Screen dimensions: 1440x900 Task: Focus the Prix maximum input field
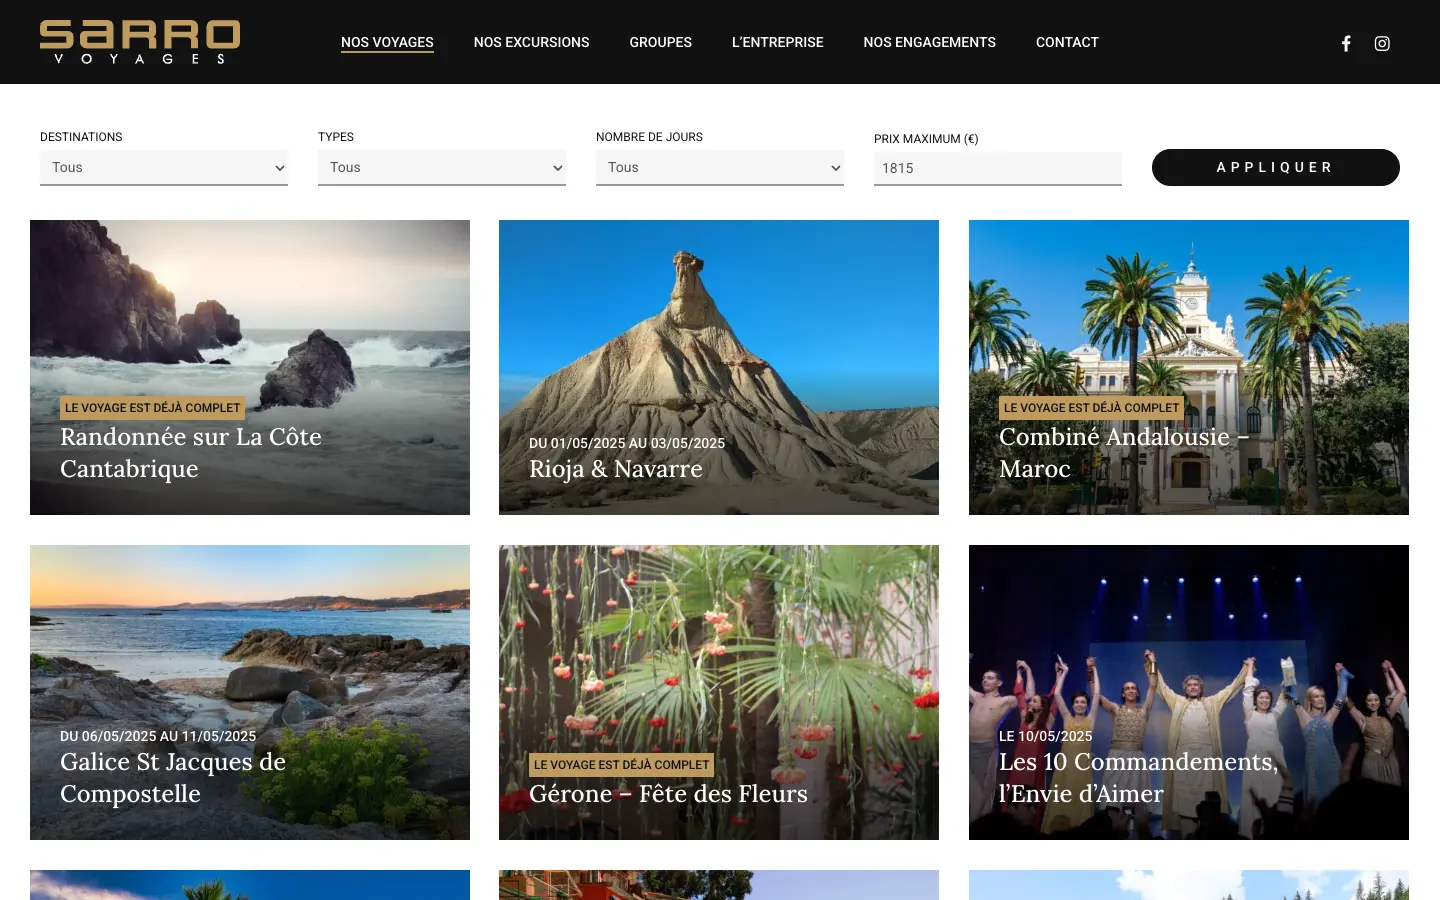[998, 169]
